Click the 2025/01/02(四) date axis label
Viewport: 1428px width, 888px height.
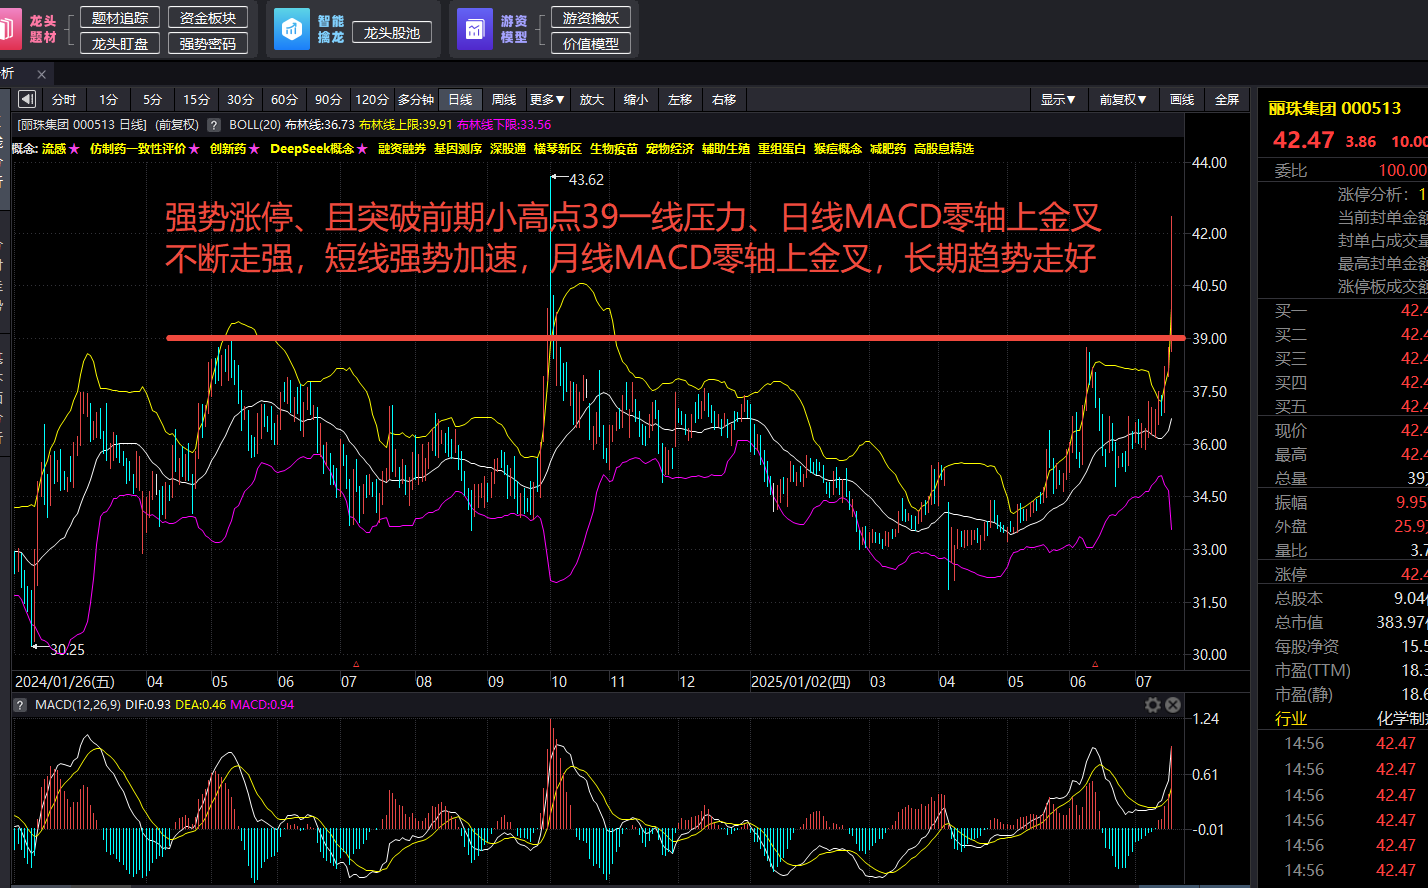801,682
